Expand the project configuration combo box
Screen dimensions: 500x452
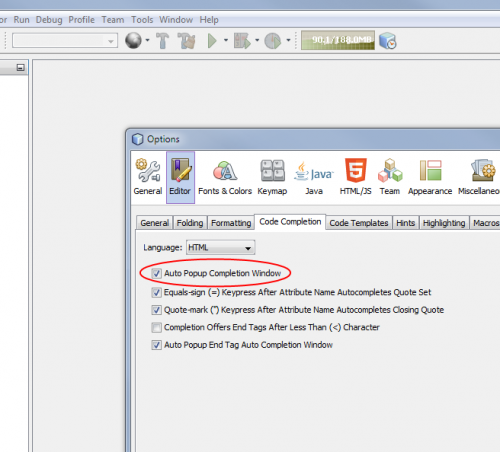click(x=65, y=41)
